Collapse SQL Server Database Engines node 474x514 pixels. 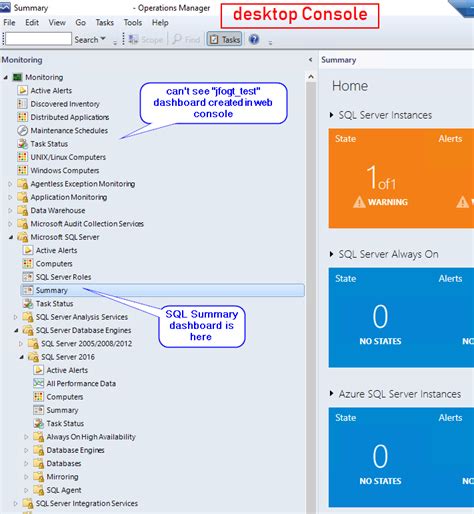[x=16, y=331]
